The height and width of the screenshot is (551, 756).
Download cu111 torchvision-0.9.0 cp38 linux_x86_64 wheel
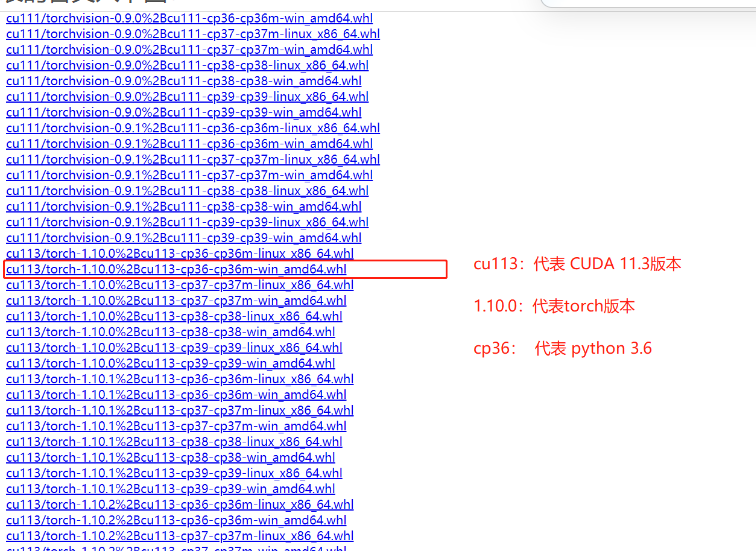188,66
